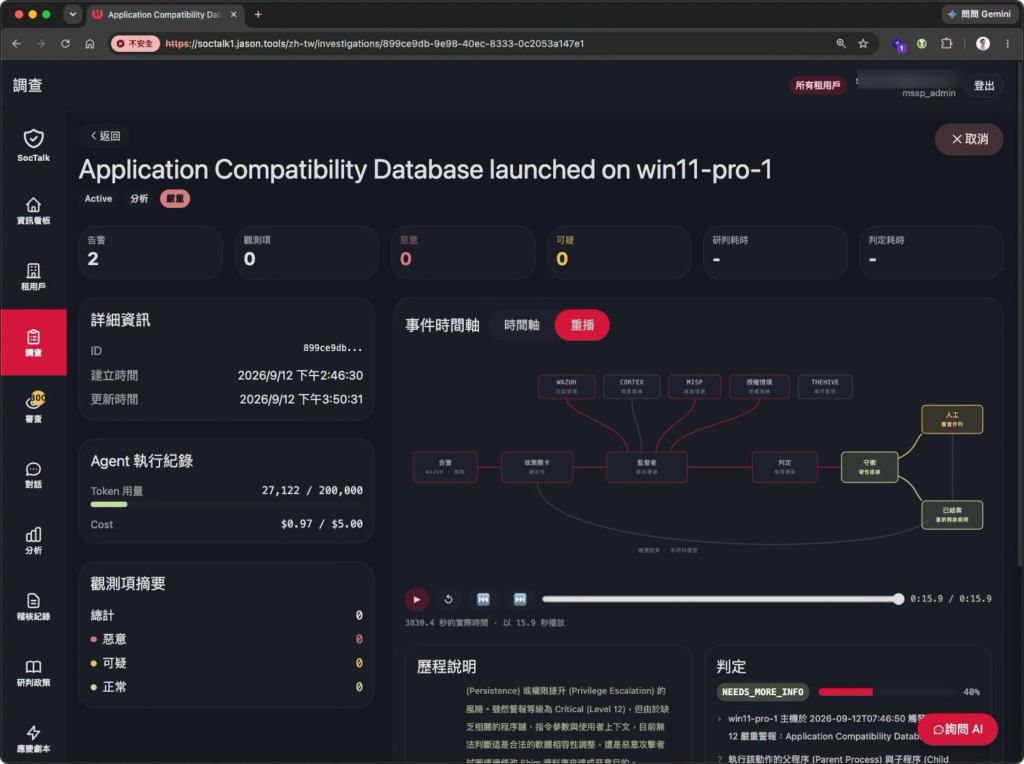The image size is (1024, 764).
Task: Bookmark this page with star icon
Action: [x=863, y=44]
